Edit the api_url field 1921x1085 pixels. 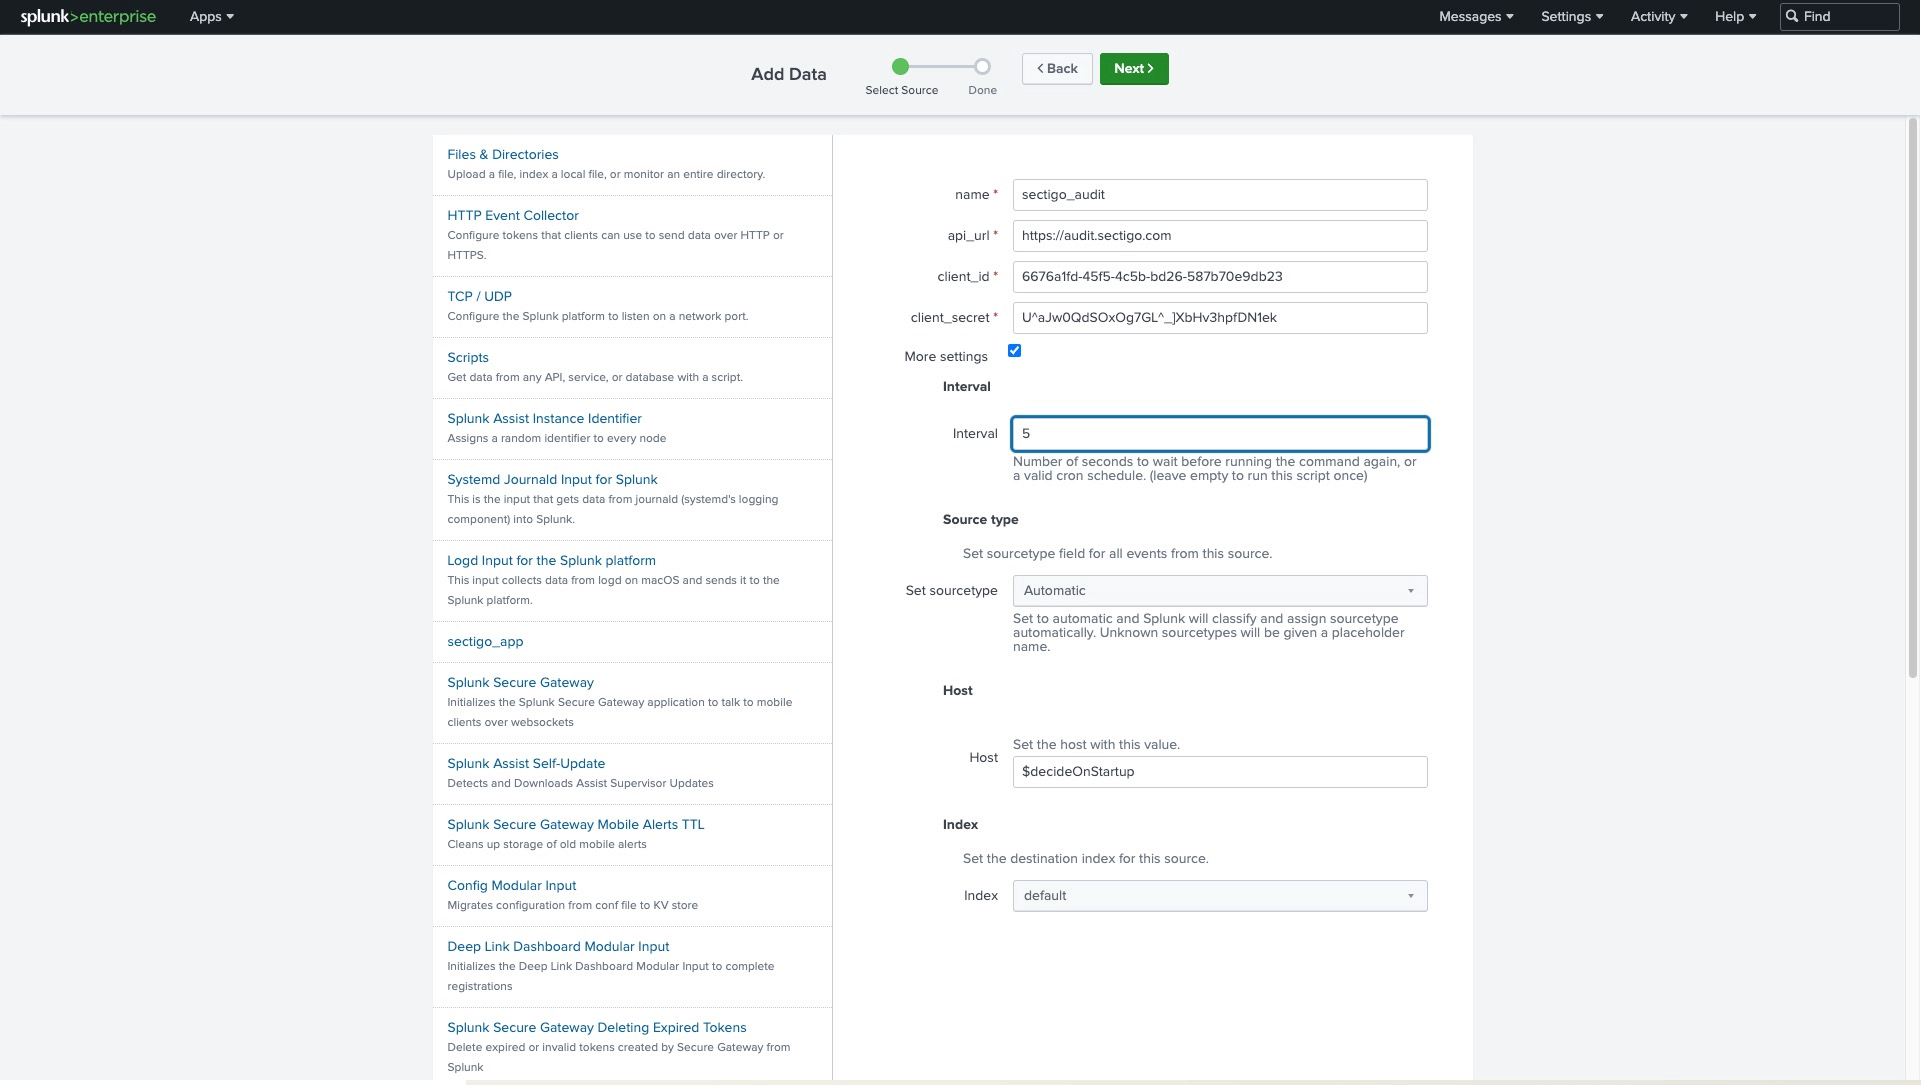pos(1220,236)
